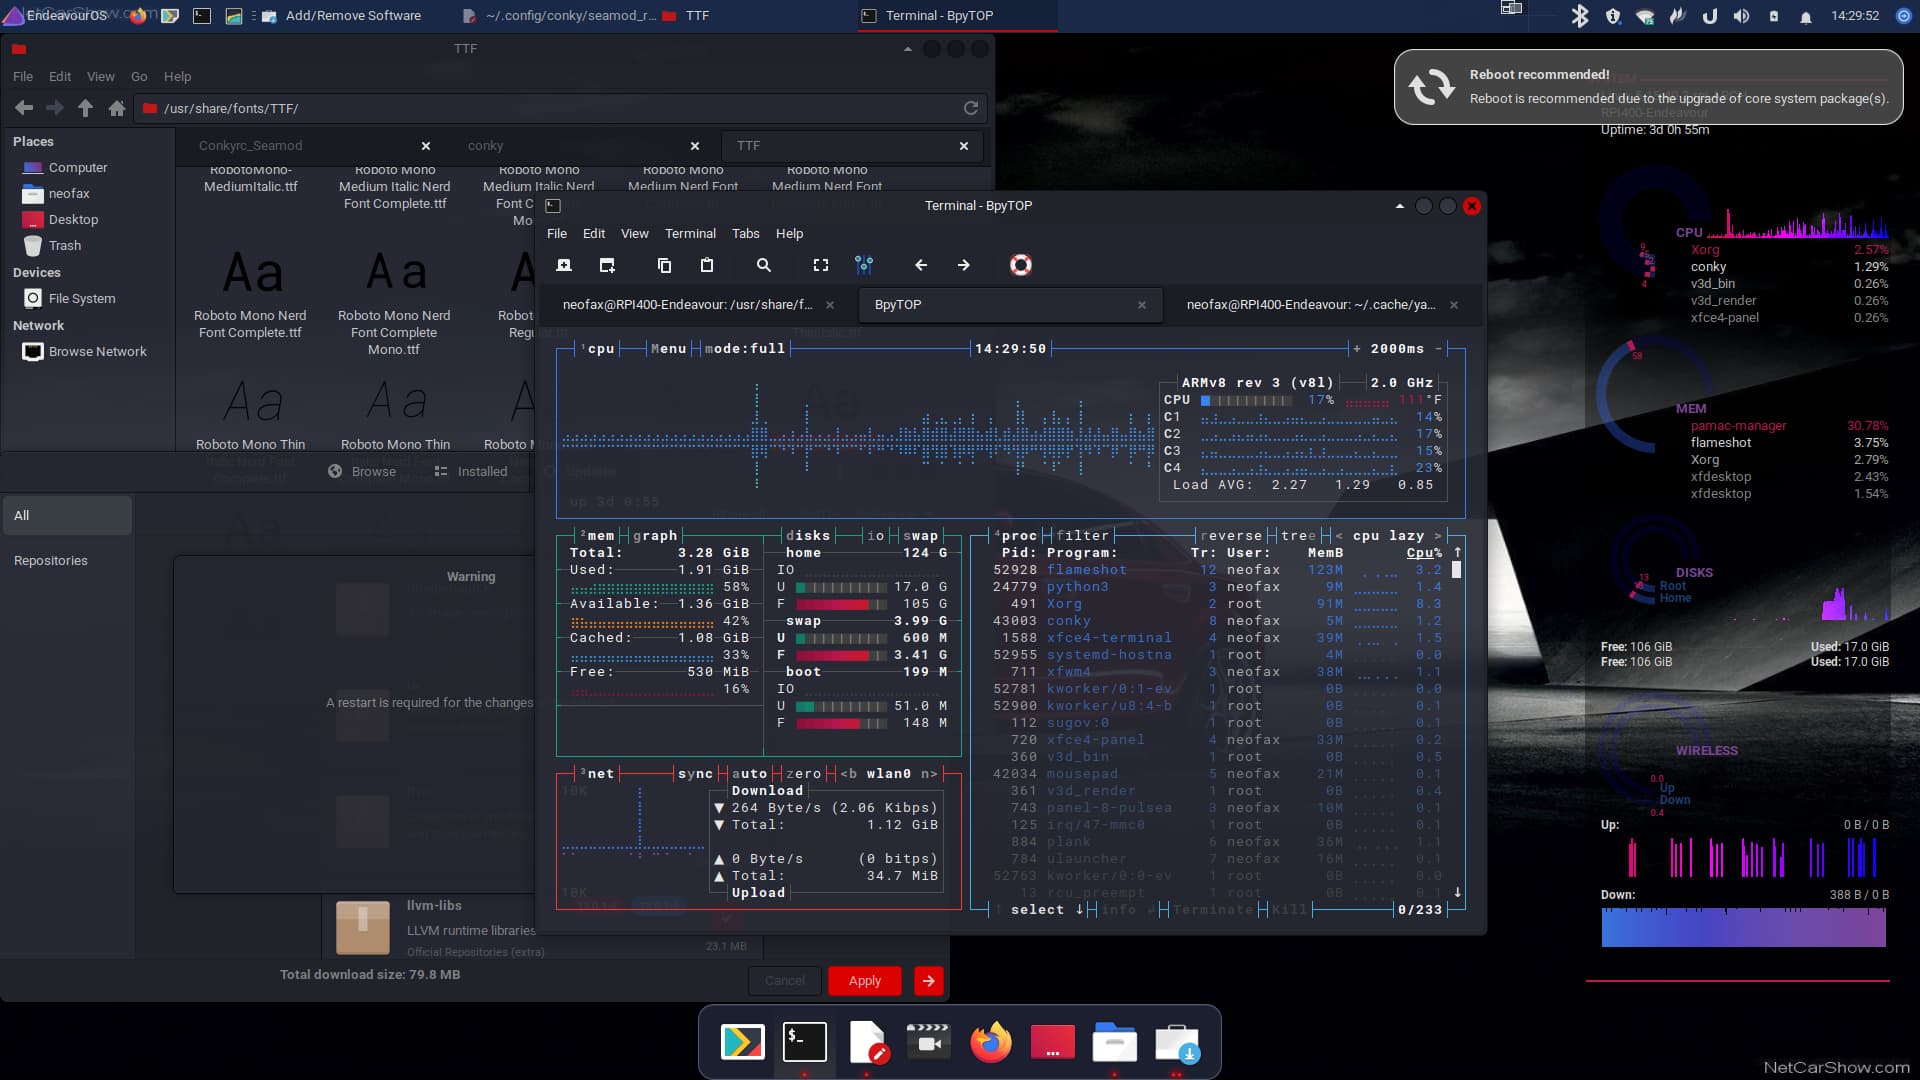
Task: Reload the /usr/share/fonts/TTF/ folder
Action: tap(970, 108)
